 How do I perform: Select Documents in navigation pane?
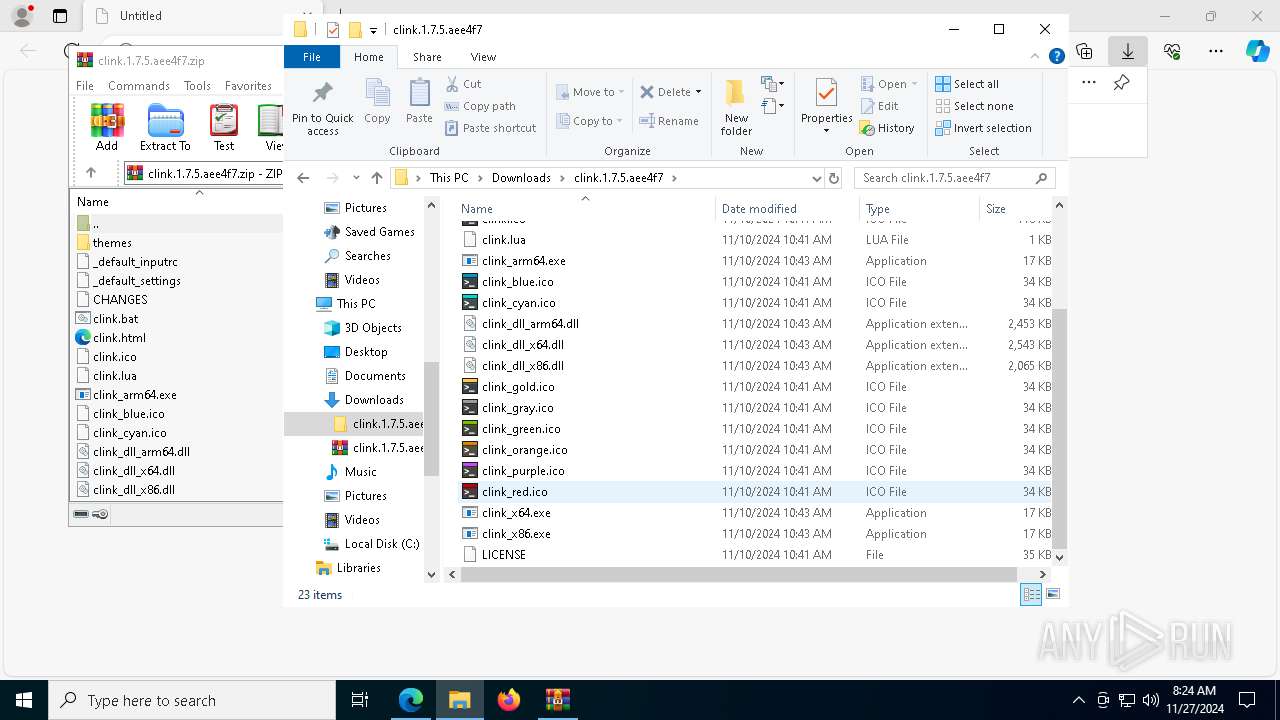(x=364, y=376)
